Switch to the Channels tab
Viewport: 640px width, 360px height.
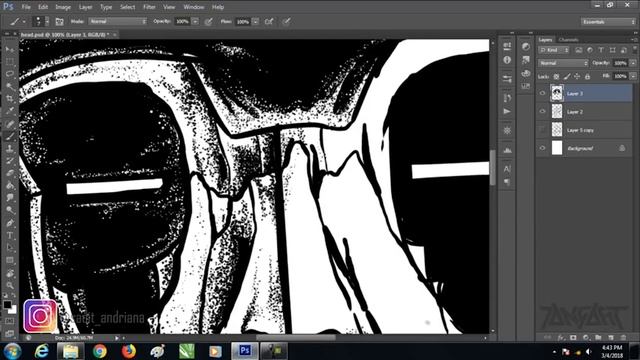568,40
